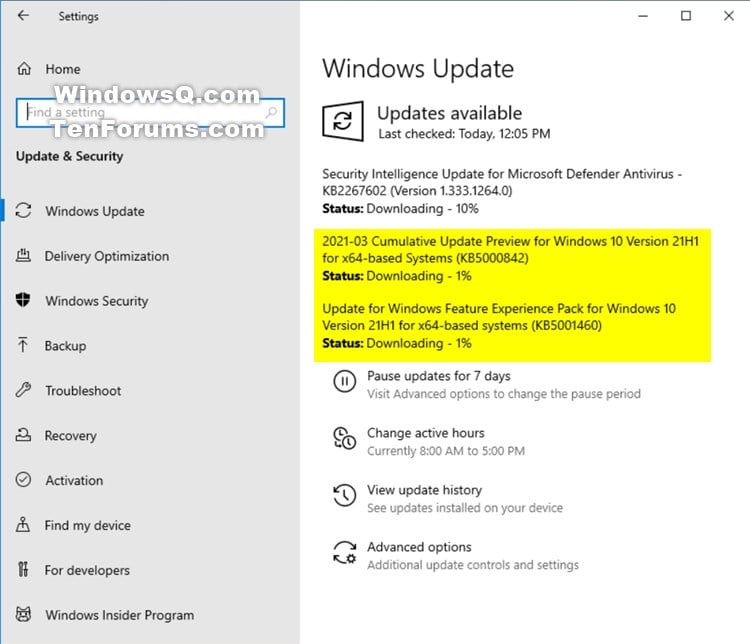Image resolution: width=750 pixels, height=644 pixels.
Task: Open Delivery Optimization settings page
Action: coord(107,256)
